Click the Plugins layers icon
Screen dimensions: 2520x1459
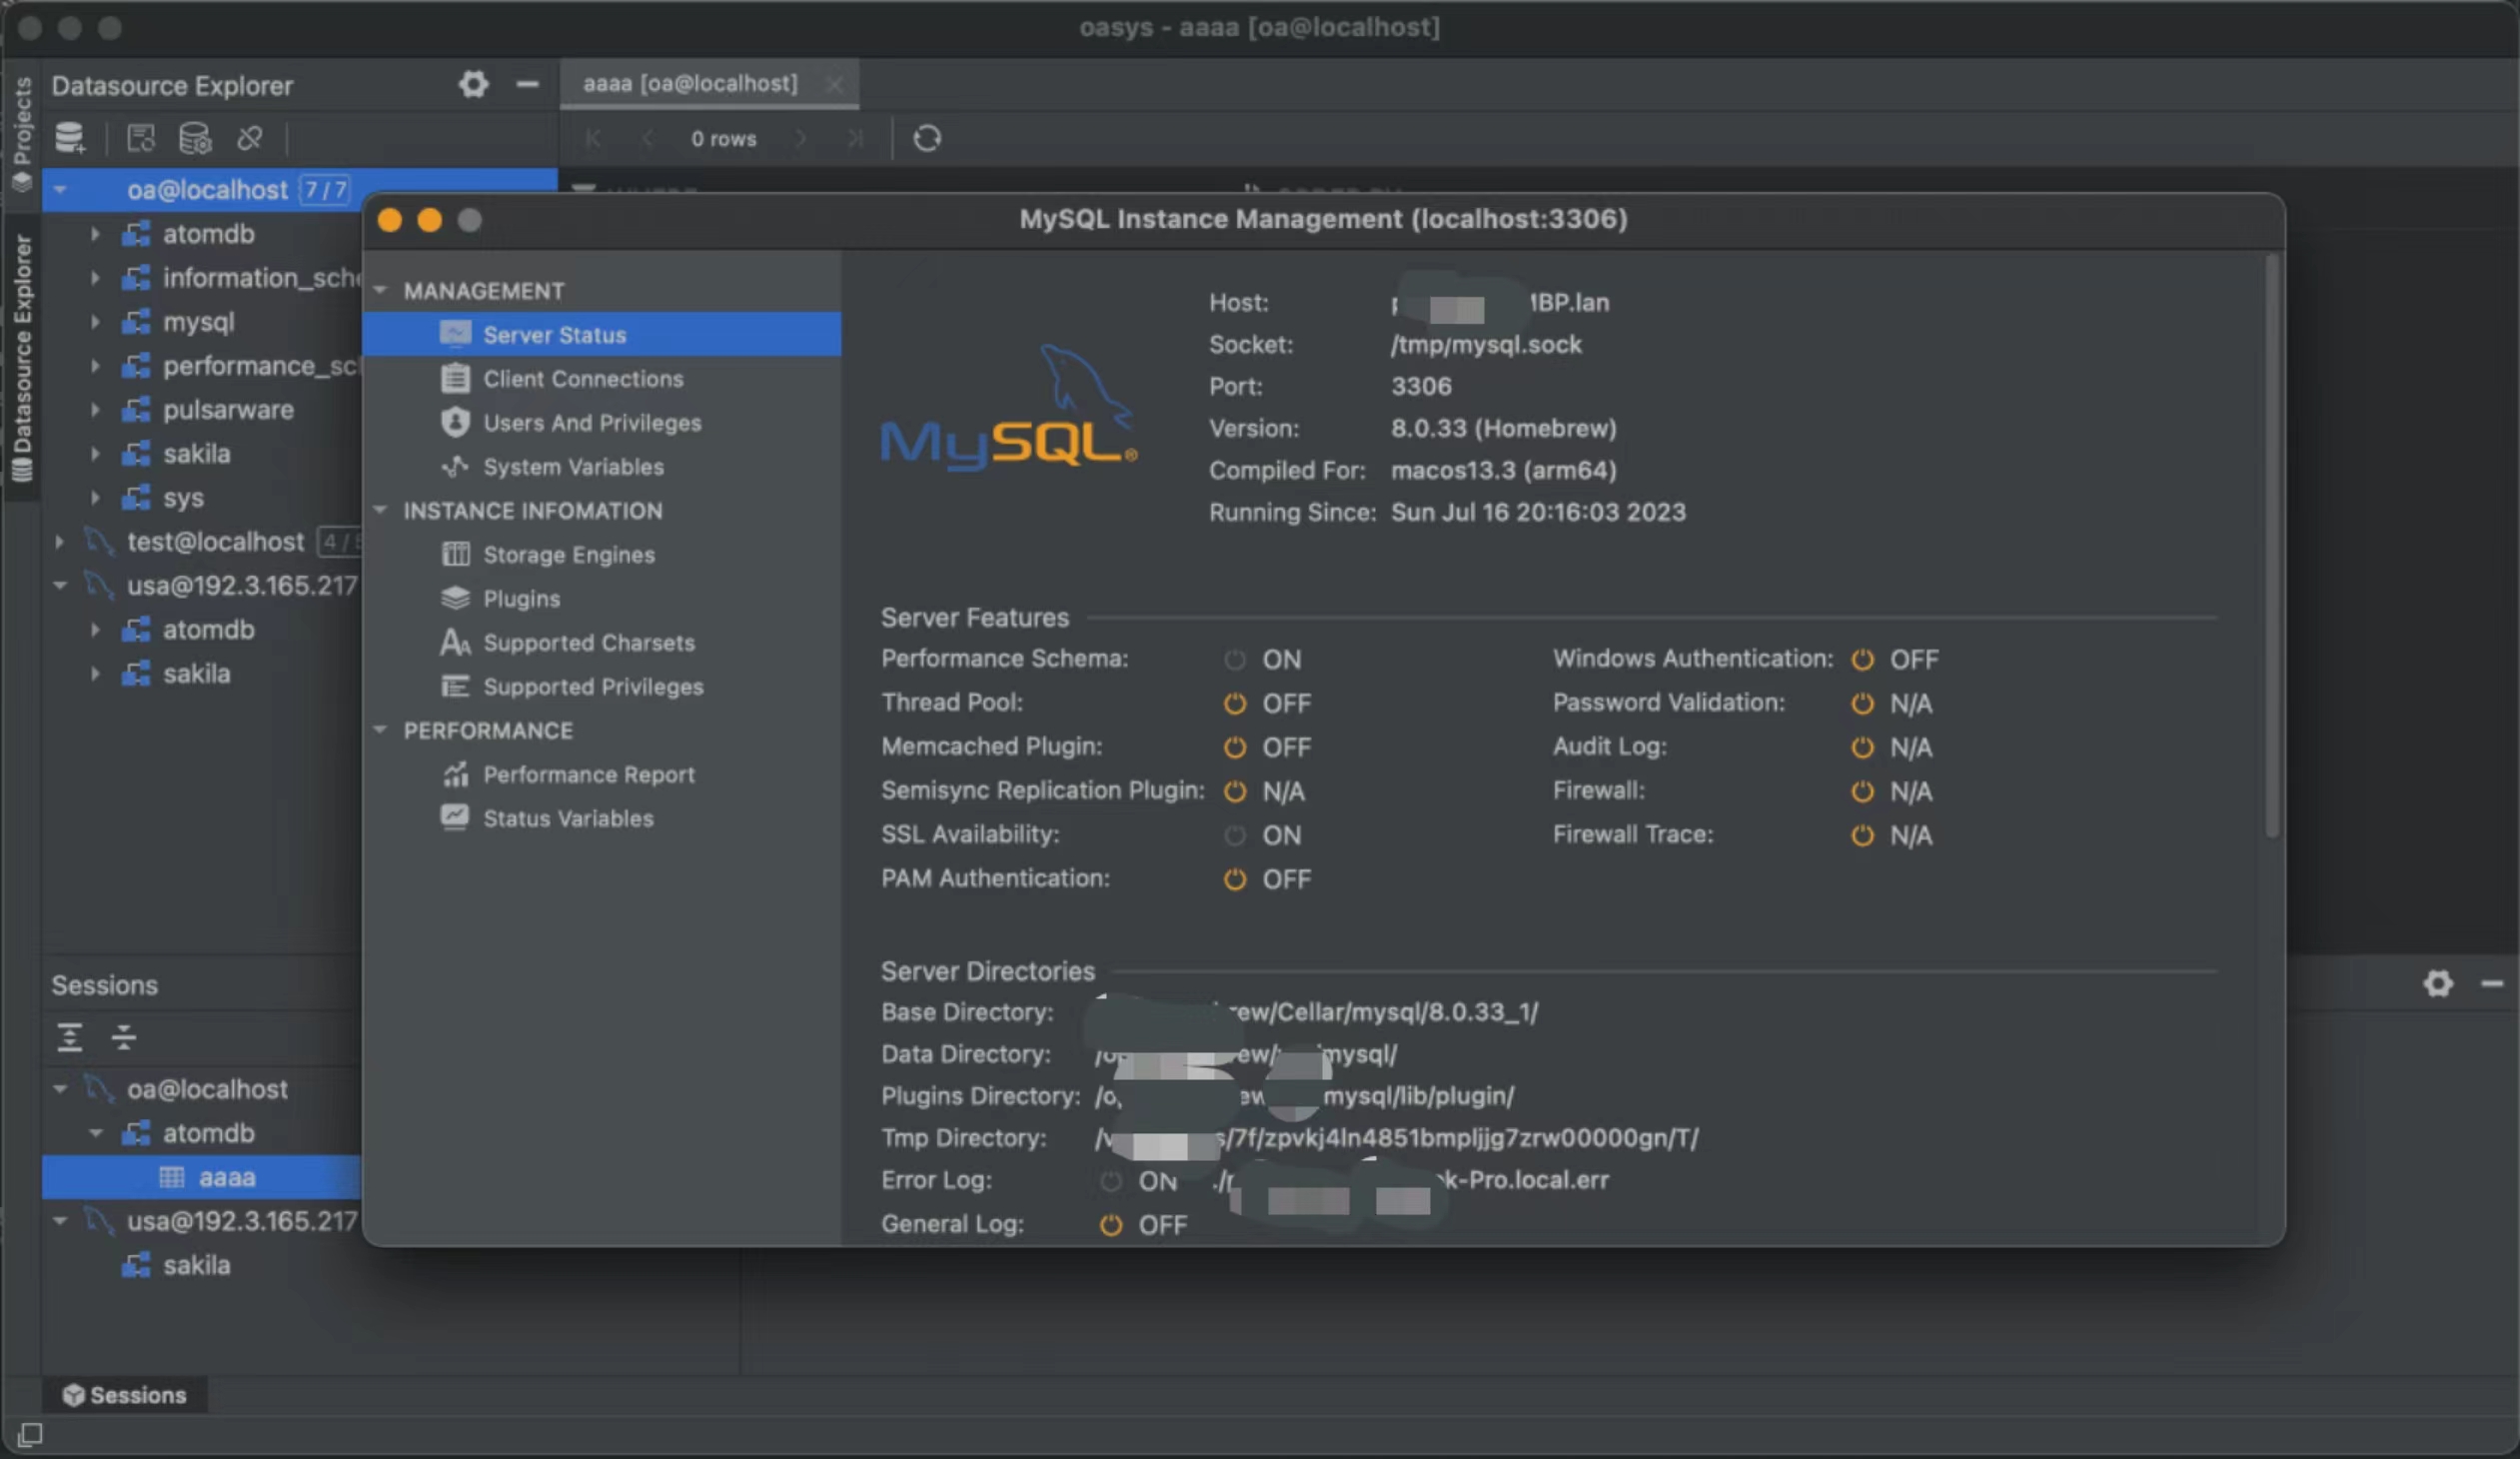click(455, 599)
